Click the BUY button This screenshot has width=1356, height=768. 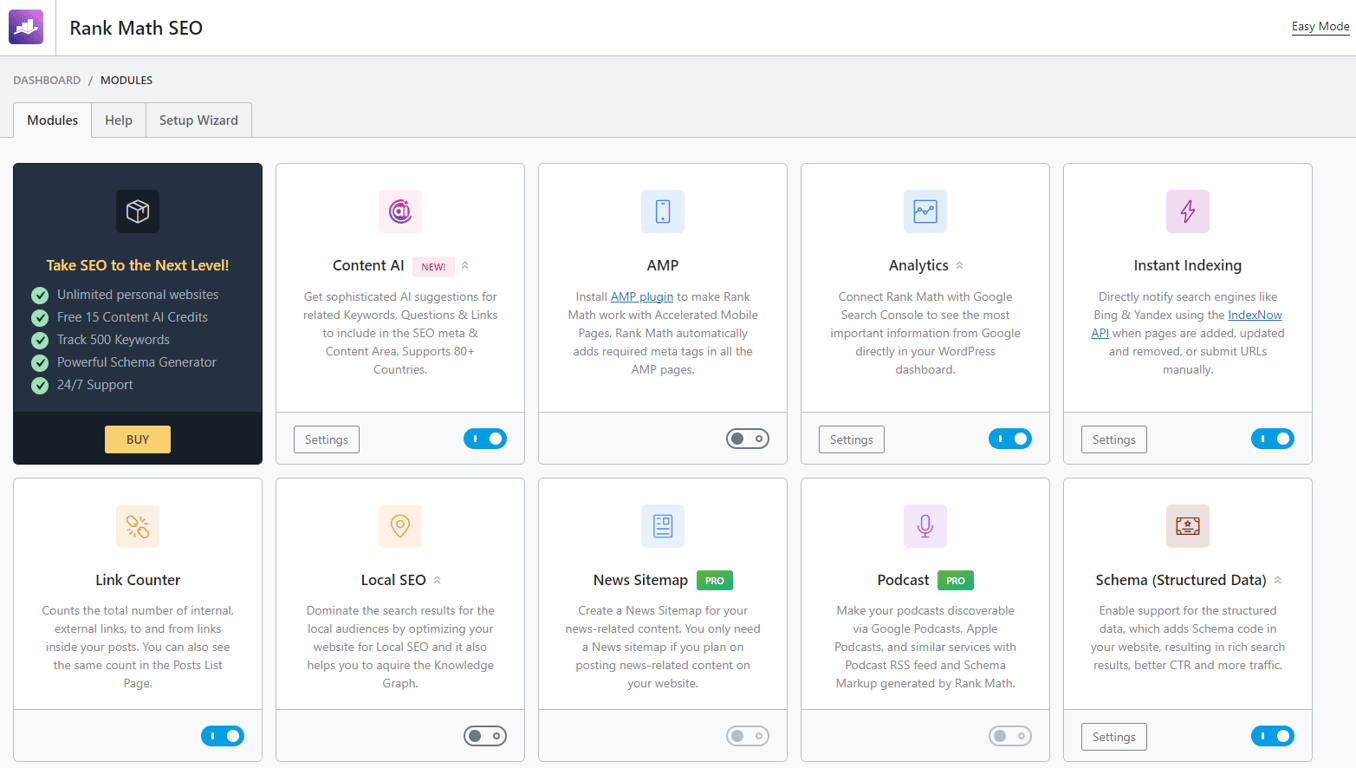137,439
